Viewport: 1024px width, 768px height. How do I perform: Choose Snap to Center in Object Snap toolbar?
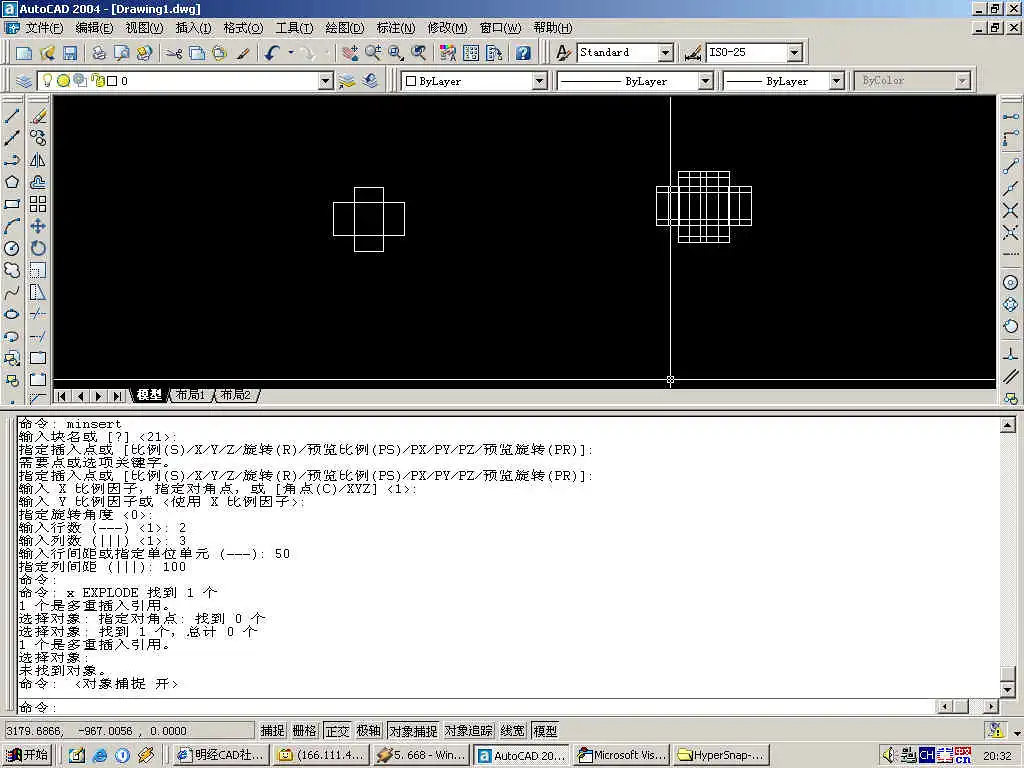pyautogui.click(x=1010, y=282)
